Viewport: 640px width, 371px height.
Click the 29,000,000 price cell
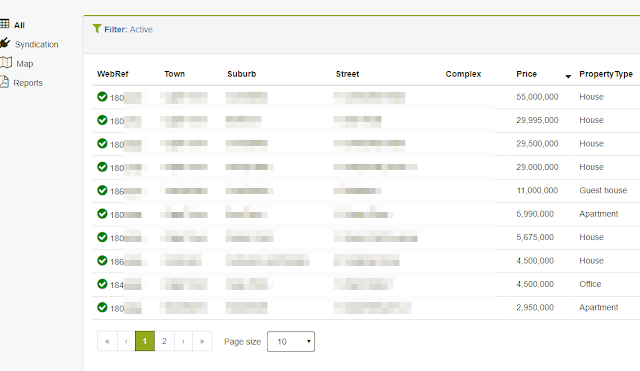[x=537, y=167]
